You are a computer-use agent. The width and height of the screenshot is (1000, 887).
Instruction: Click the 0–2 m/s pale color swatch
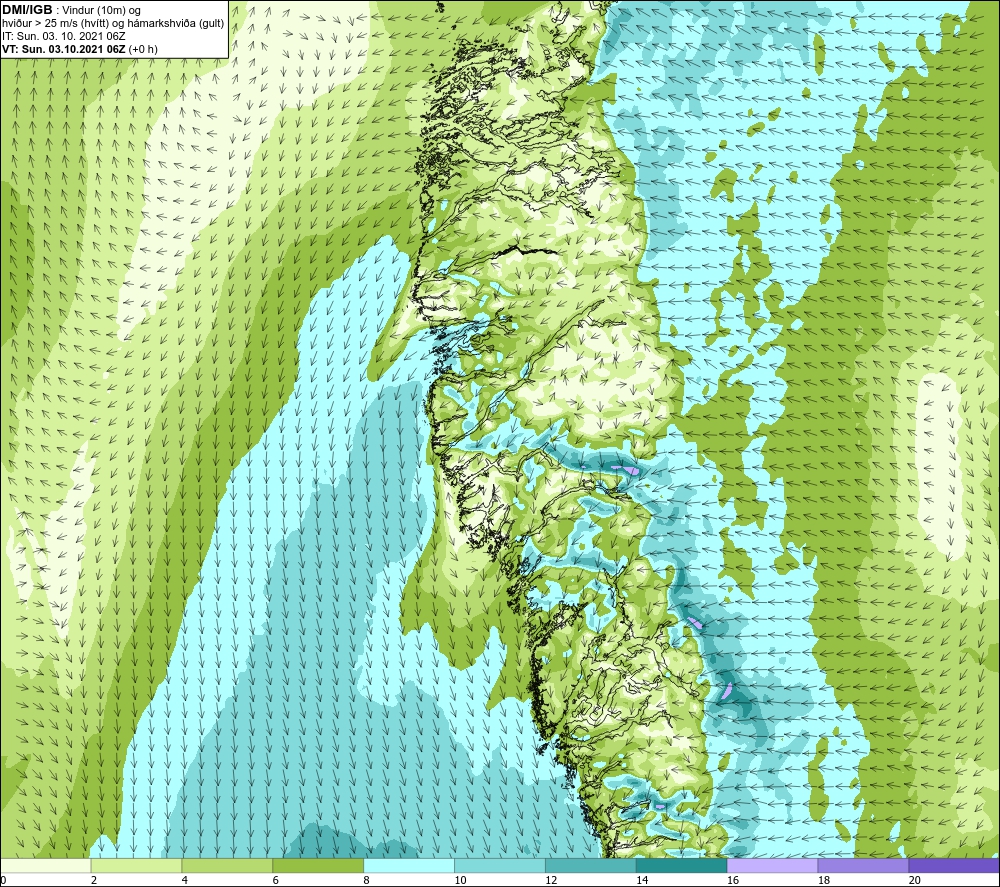point(45,865)
